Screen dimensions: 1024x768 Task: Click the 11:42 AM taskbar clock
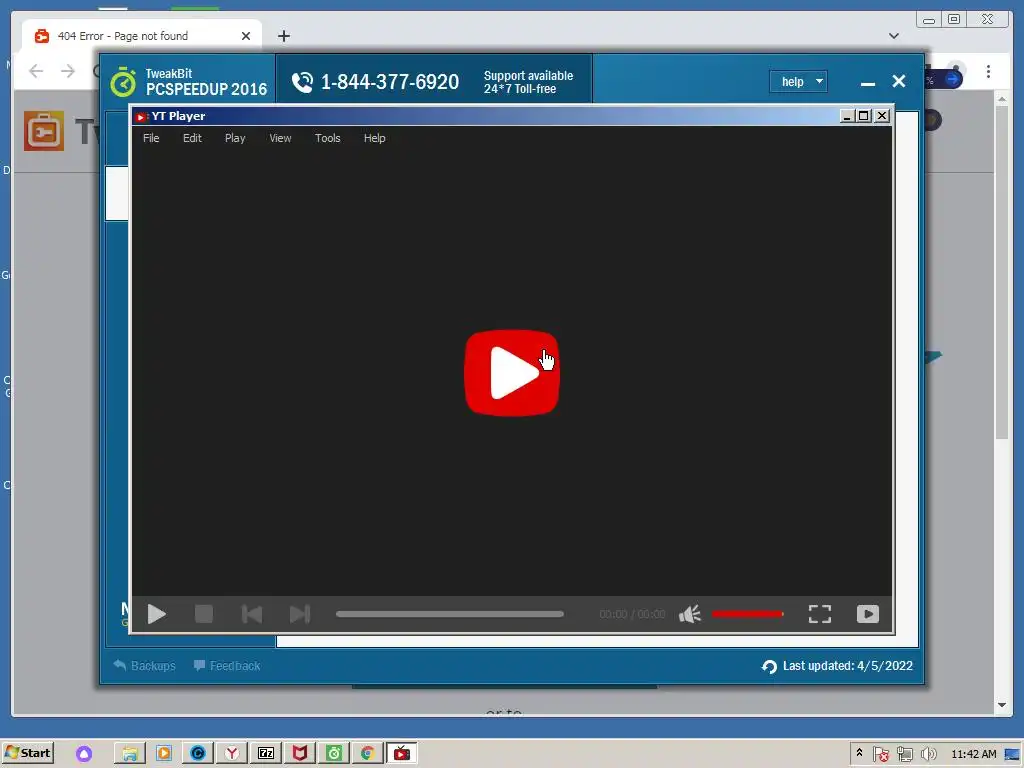click(973, 754)
